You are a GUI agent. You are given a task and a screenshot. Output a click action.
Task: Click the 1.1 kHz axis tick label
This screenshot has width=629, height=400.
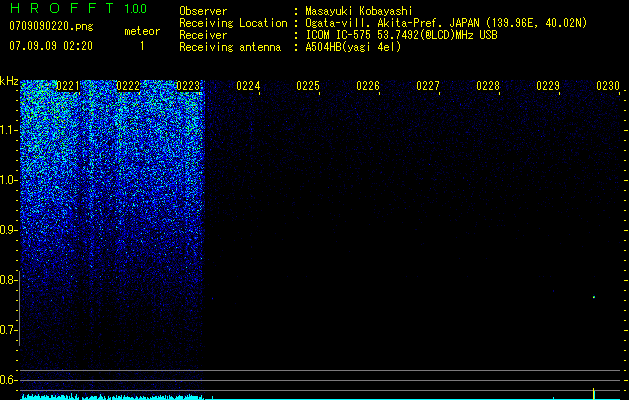click(x=9, y=130)
